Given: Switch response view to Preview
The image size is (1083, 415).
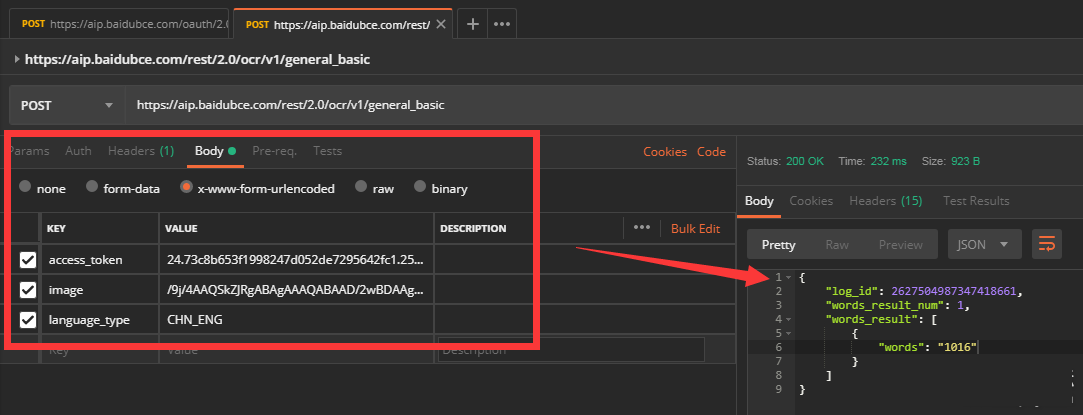Looking at the screenshot, I should (x=901, y=244).
